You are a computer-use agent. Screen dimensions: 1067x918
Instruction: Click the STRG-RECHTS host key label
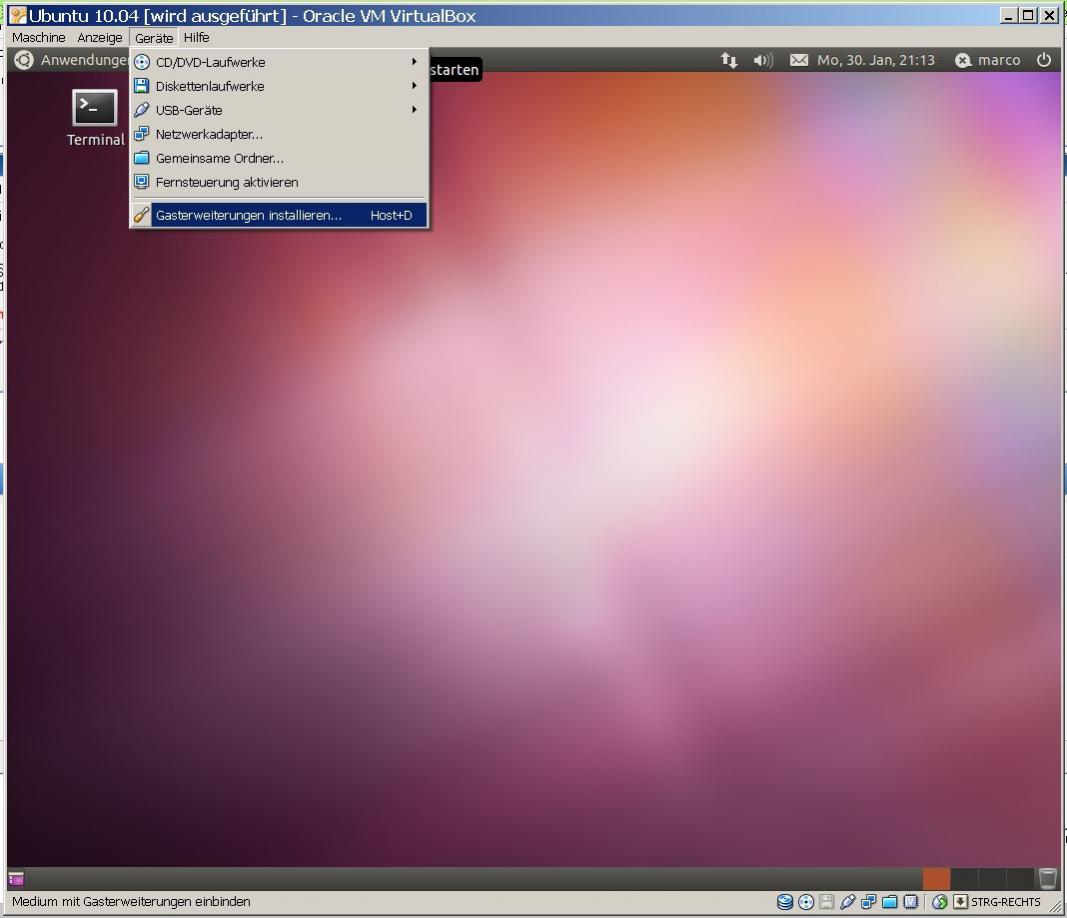point(1005,902)
